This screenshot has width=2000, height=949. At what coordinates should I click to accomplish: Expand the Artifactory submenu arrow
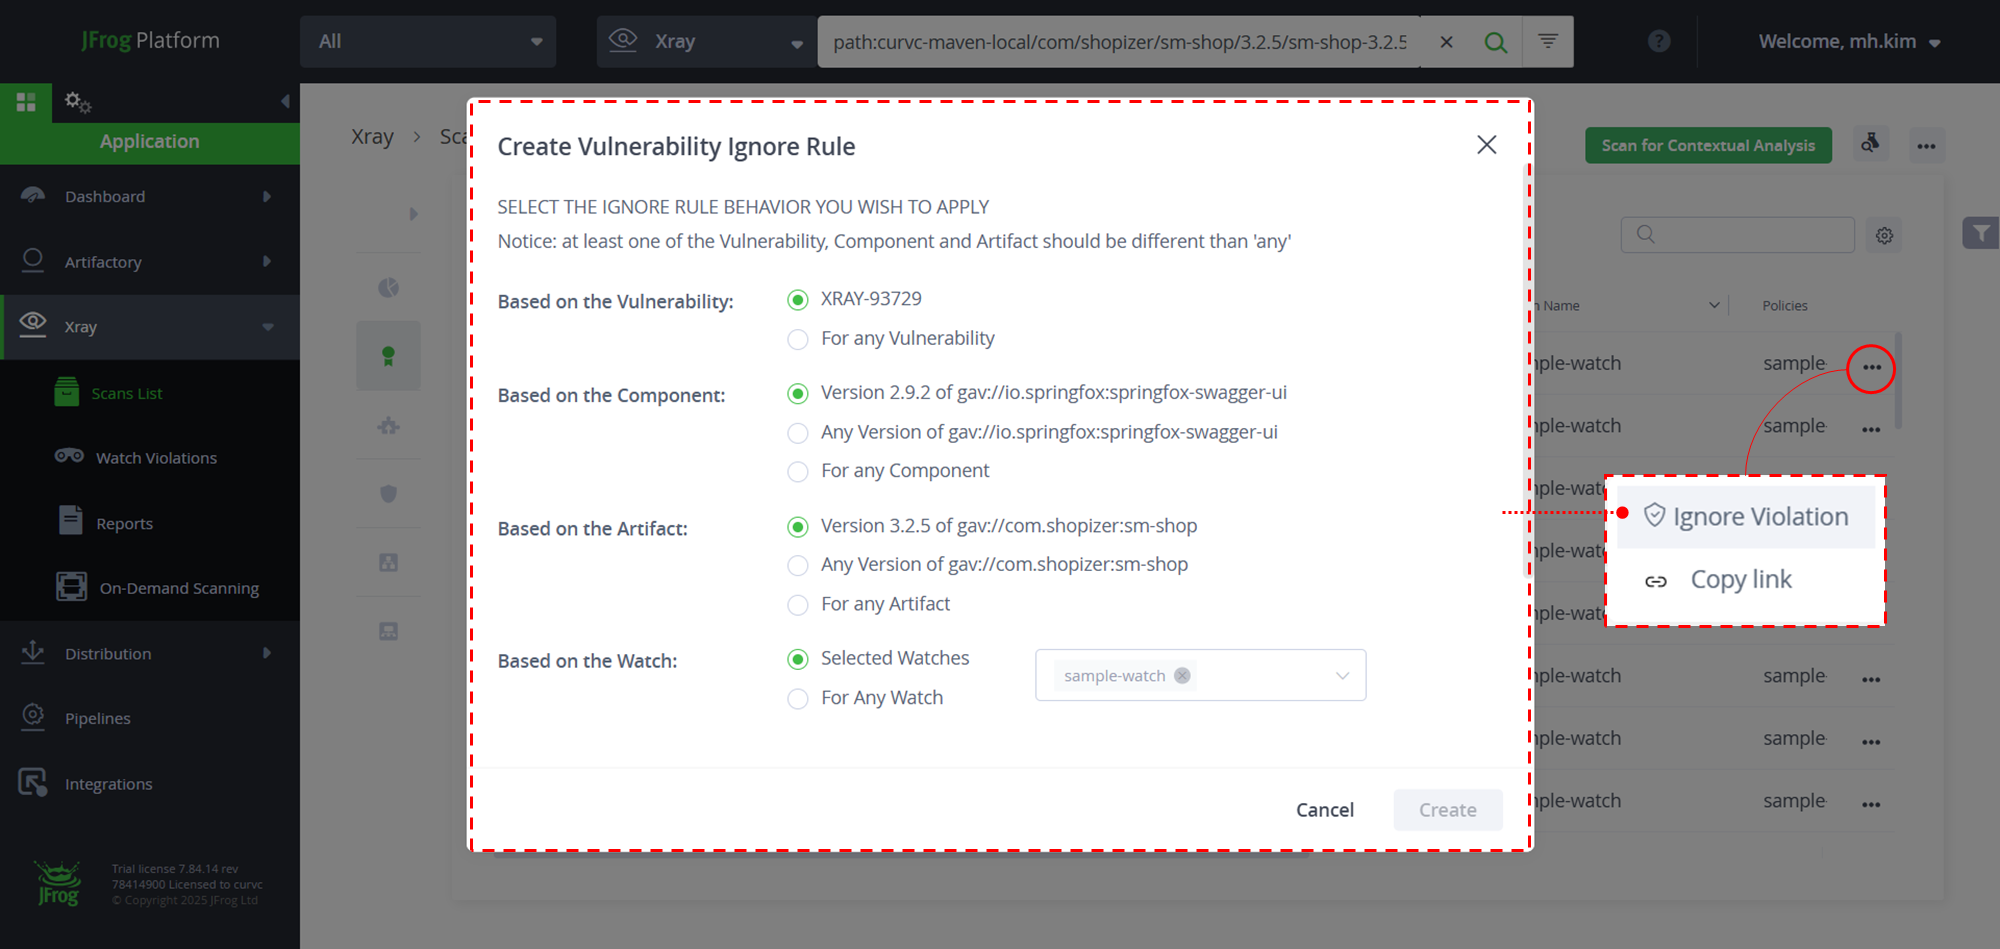click(x=266, y=261)
